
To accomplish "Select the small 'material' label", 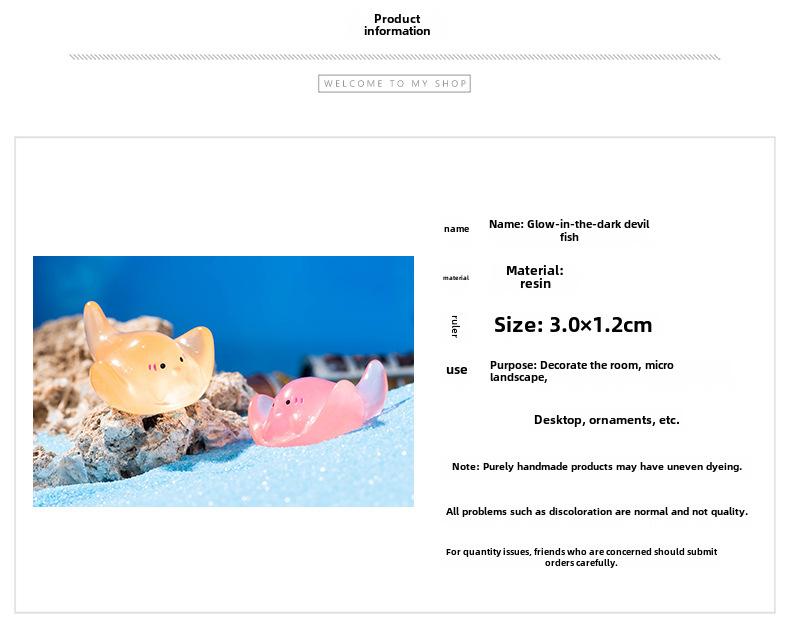I will pyautogui.click(x=456, y=278).
